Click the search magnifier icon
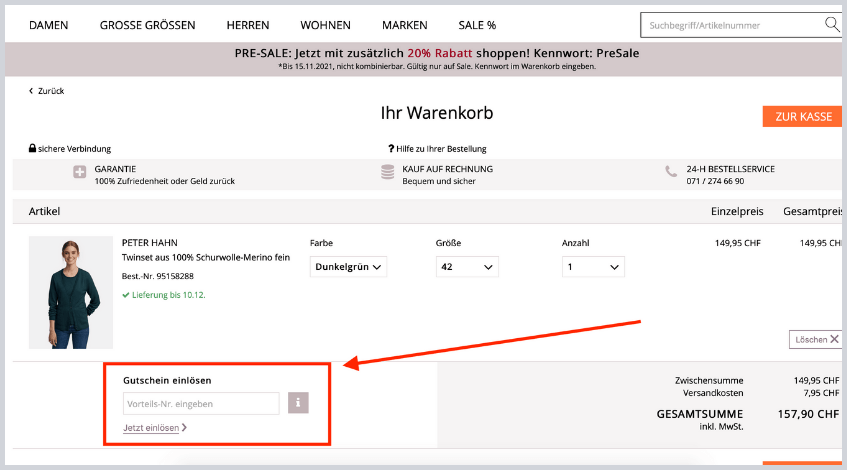The width and height of the screenshot is (847, 470). pyautogui.click(x=831, y=24)
